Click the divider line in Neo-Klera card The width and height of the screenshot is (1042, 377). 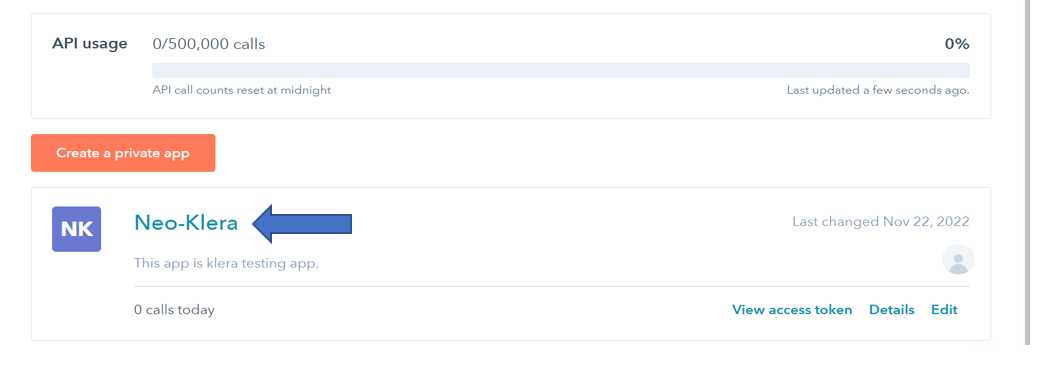tap(552, 287)
